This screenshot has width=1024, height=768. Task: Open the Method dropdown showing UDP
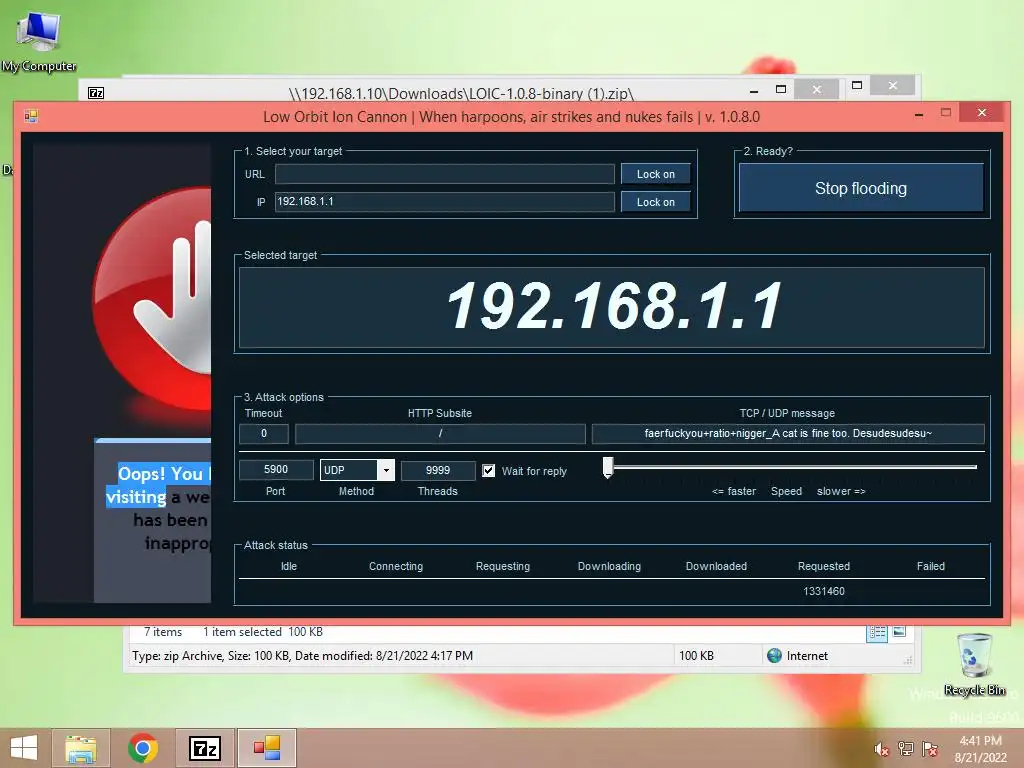click(x=357, y=470)
